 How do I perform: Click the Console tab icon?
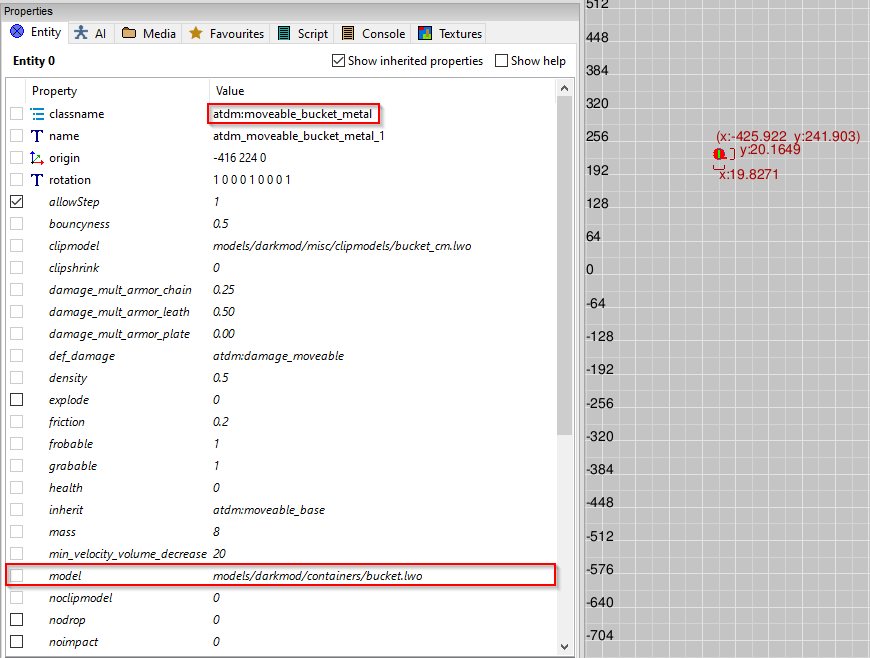[348, 33]
